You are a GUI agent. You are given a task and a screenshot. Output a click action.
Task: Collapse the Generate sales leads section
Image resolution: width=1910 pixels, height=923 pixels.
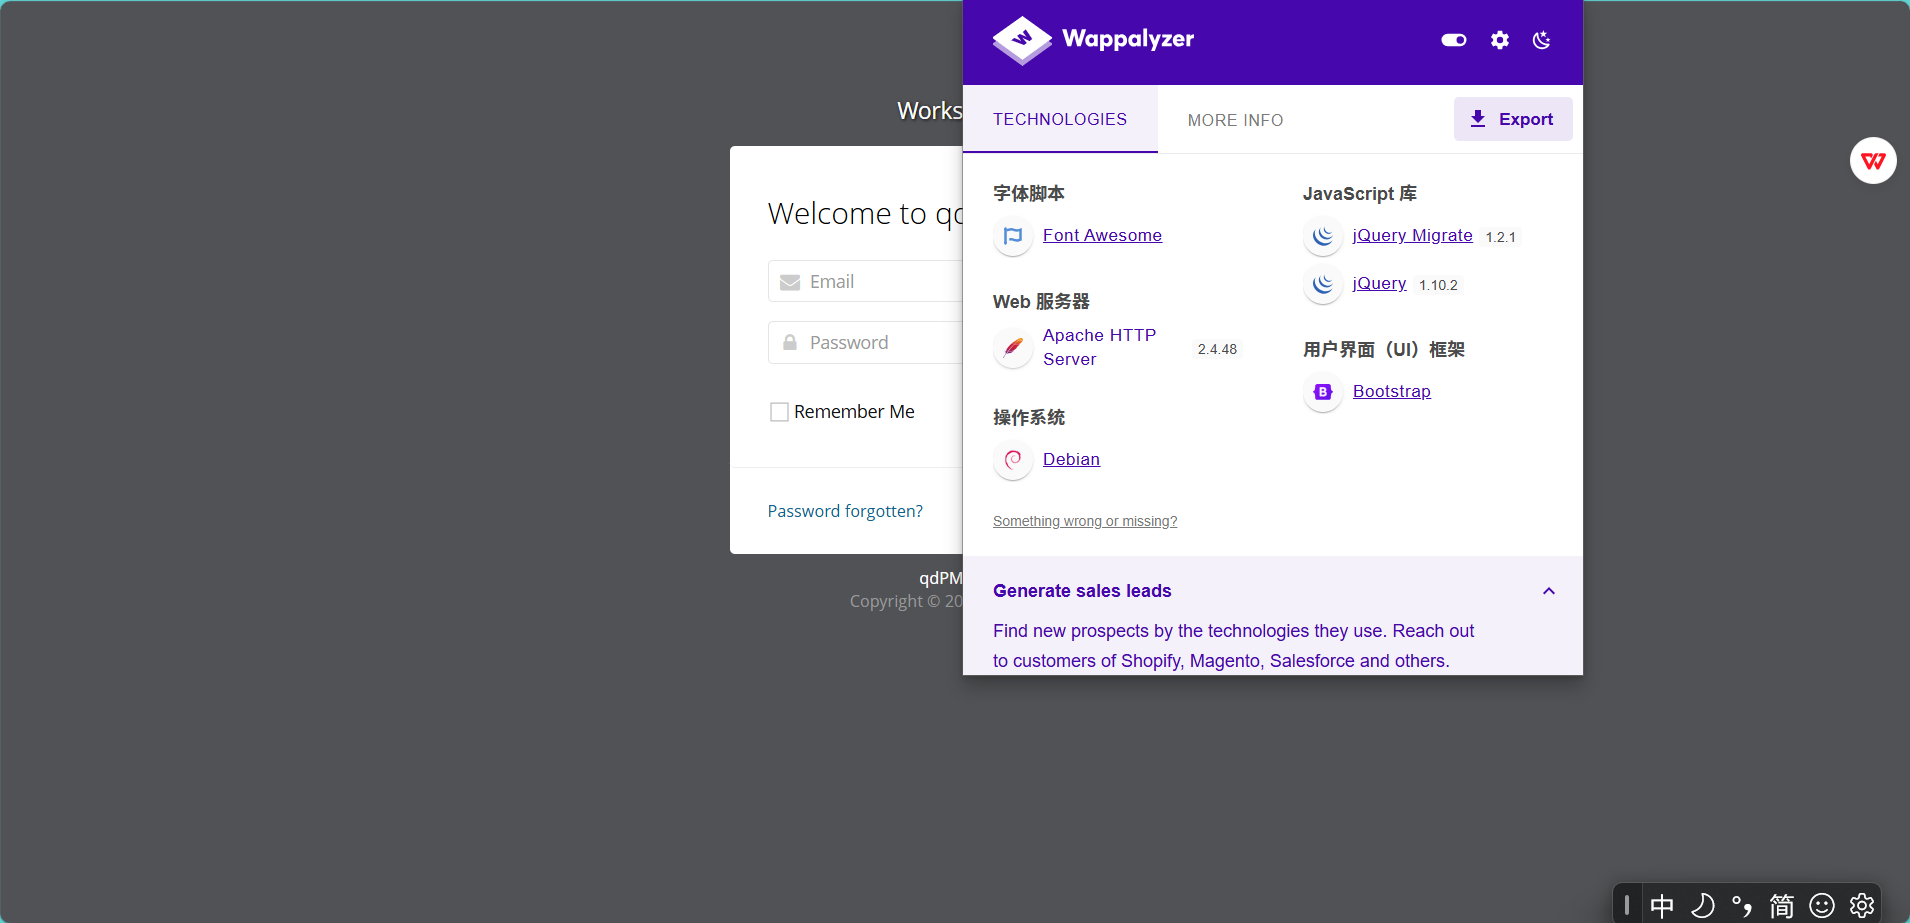(1549, 591)
